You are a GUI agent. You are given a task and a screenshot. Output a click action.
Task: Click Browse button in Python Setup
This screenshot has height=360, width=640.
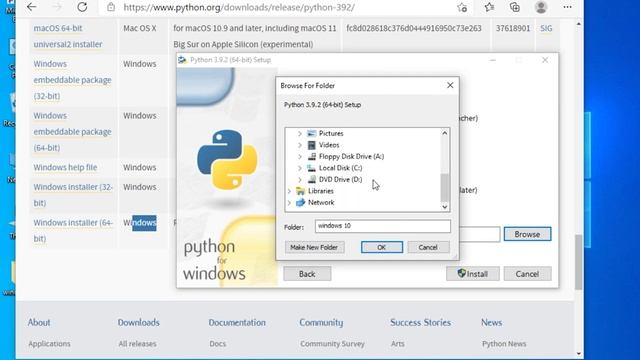[x=527, y=234]
